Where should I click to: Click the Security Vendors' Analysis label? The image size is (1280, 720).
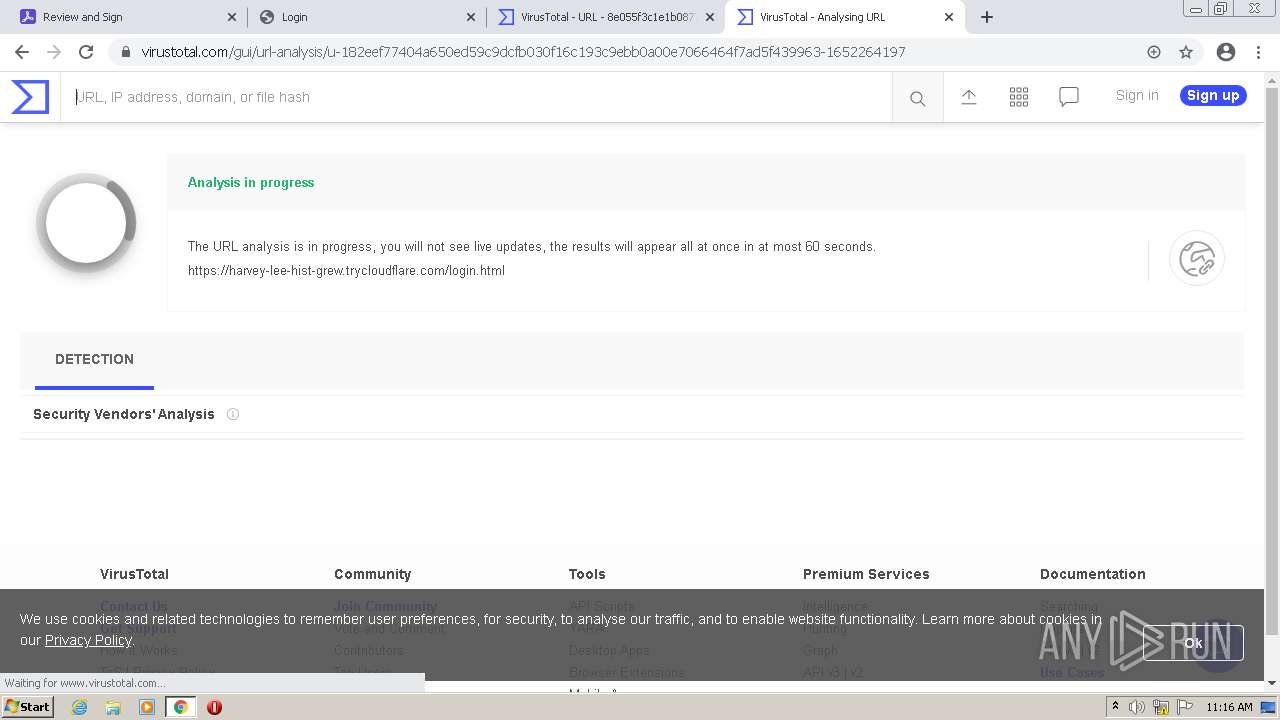click(x=124, y=414)
